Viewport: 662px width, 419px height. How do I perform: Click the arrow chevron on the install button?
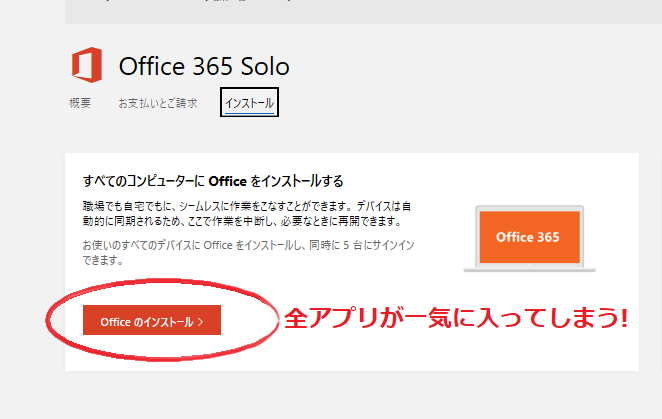[201, 322]
